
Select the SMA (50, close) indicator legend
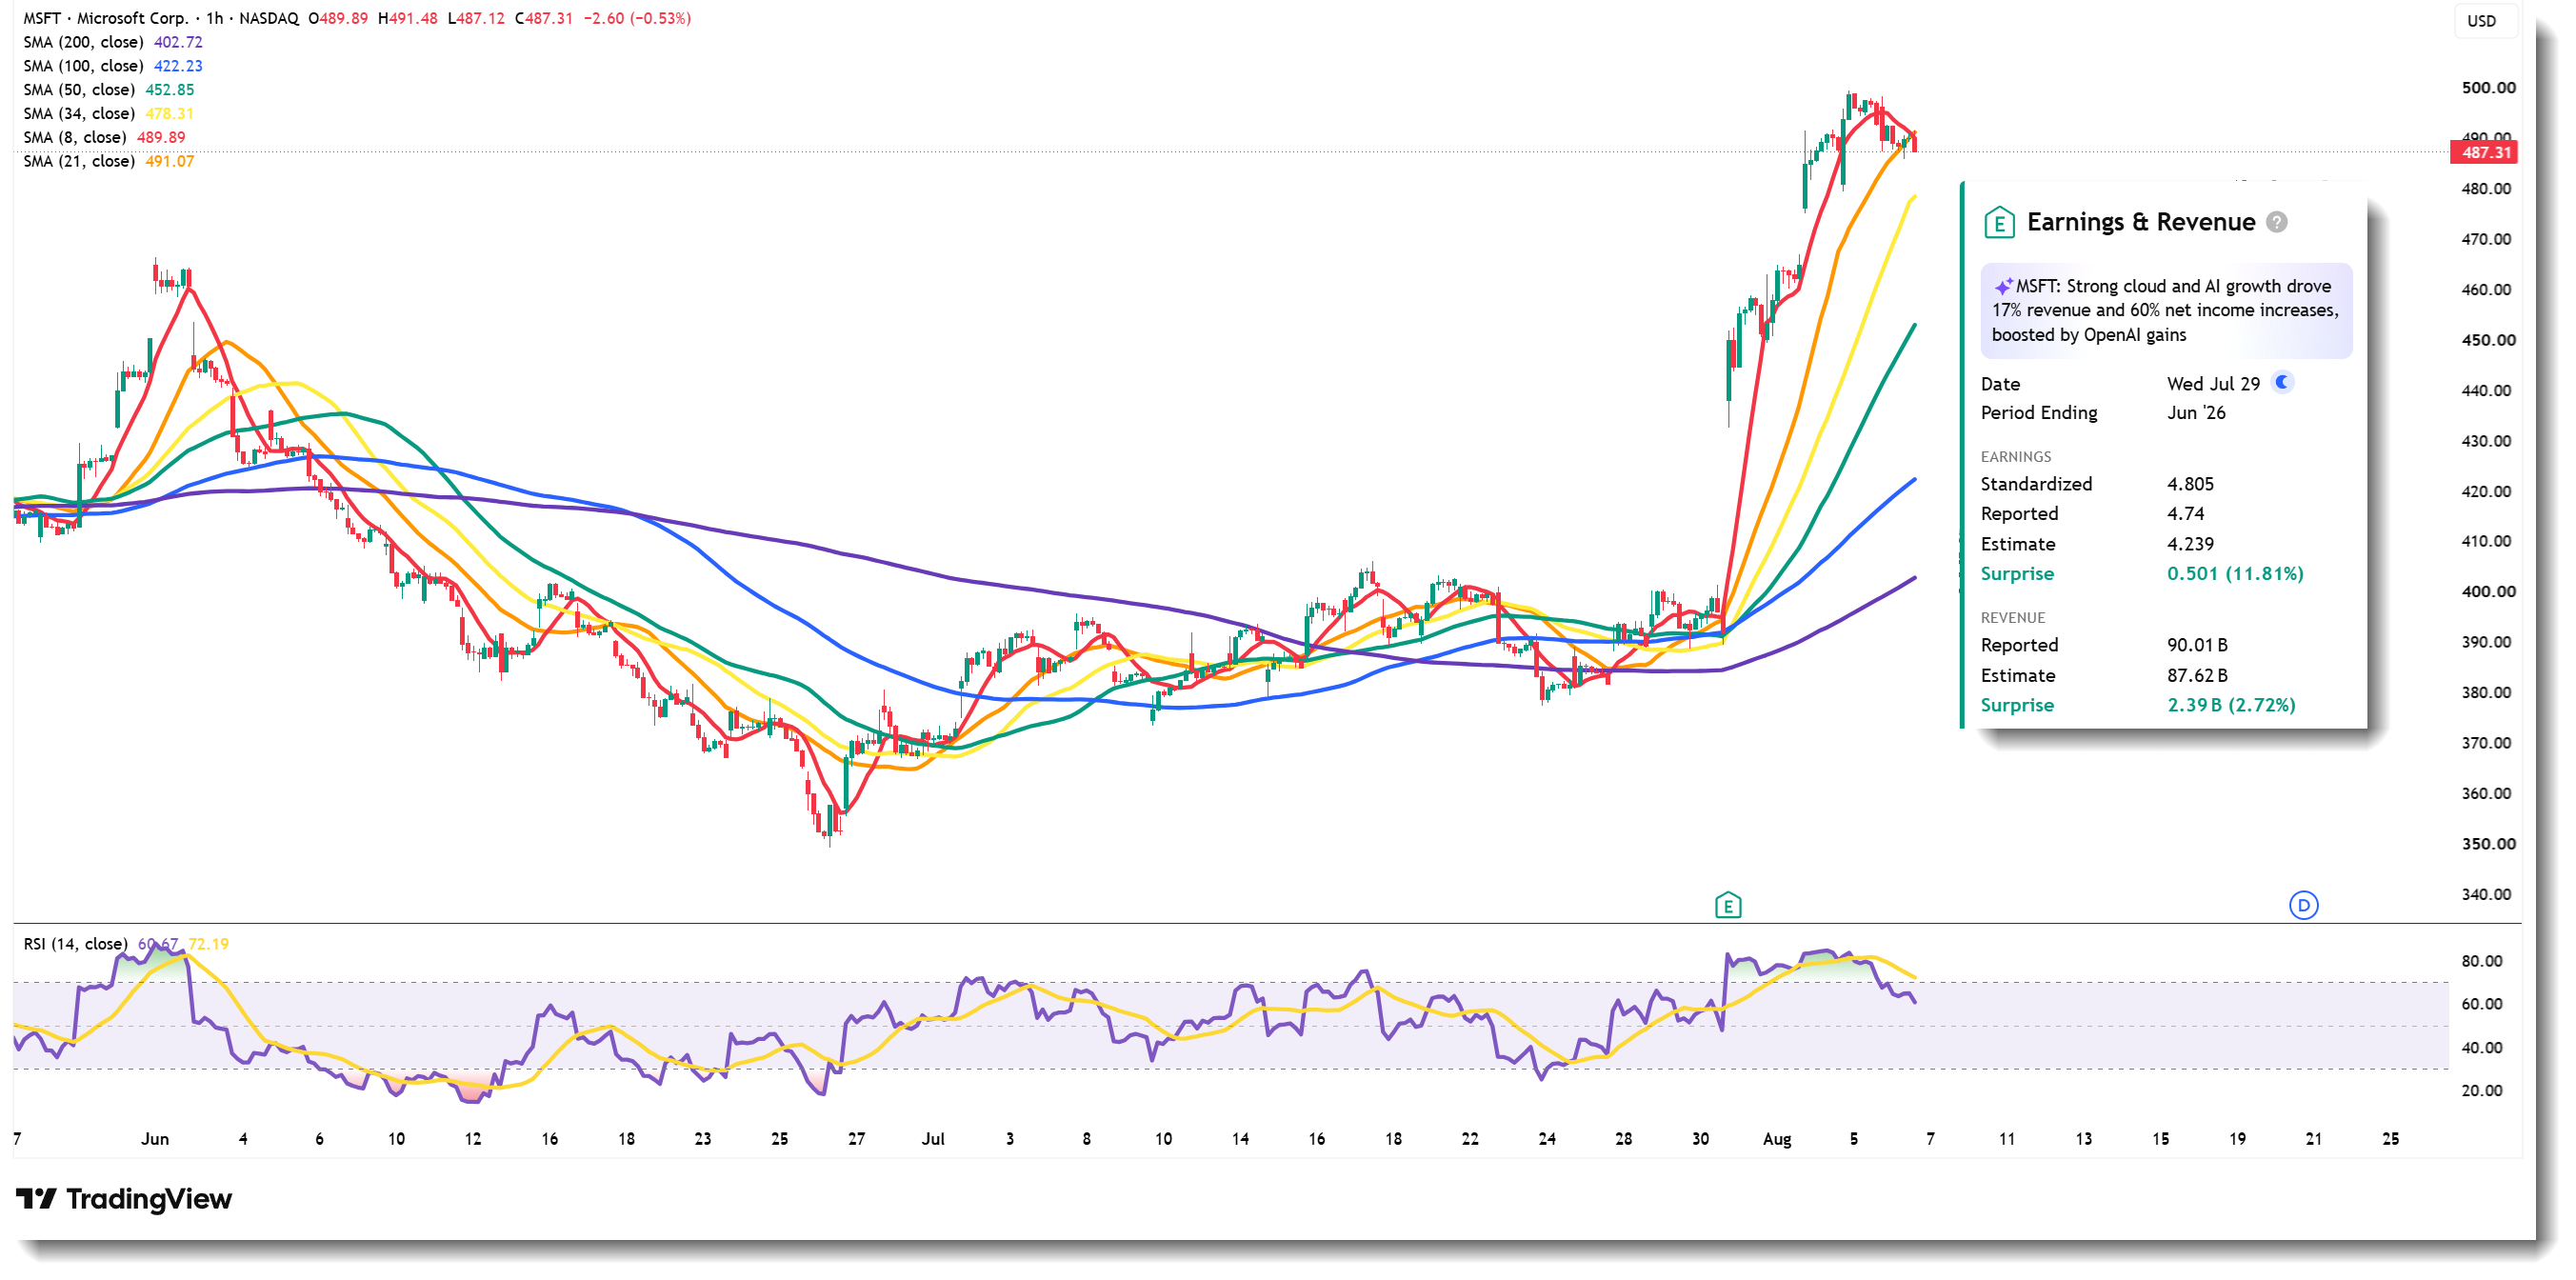[79, 90]
